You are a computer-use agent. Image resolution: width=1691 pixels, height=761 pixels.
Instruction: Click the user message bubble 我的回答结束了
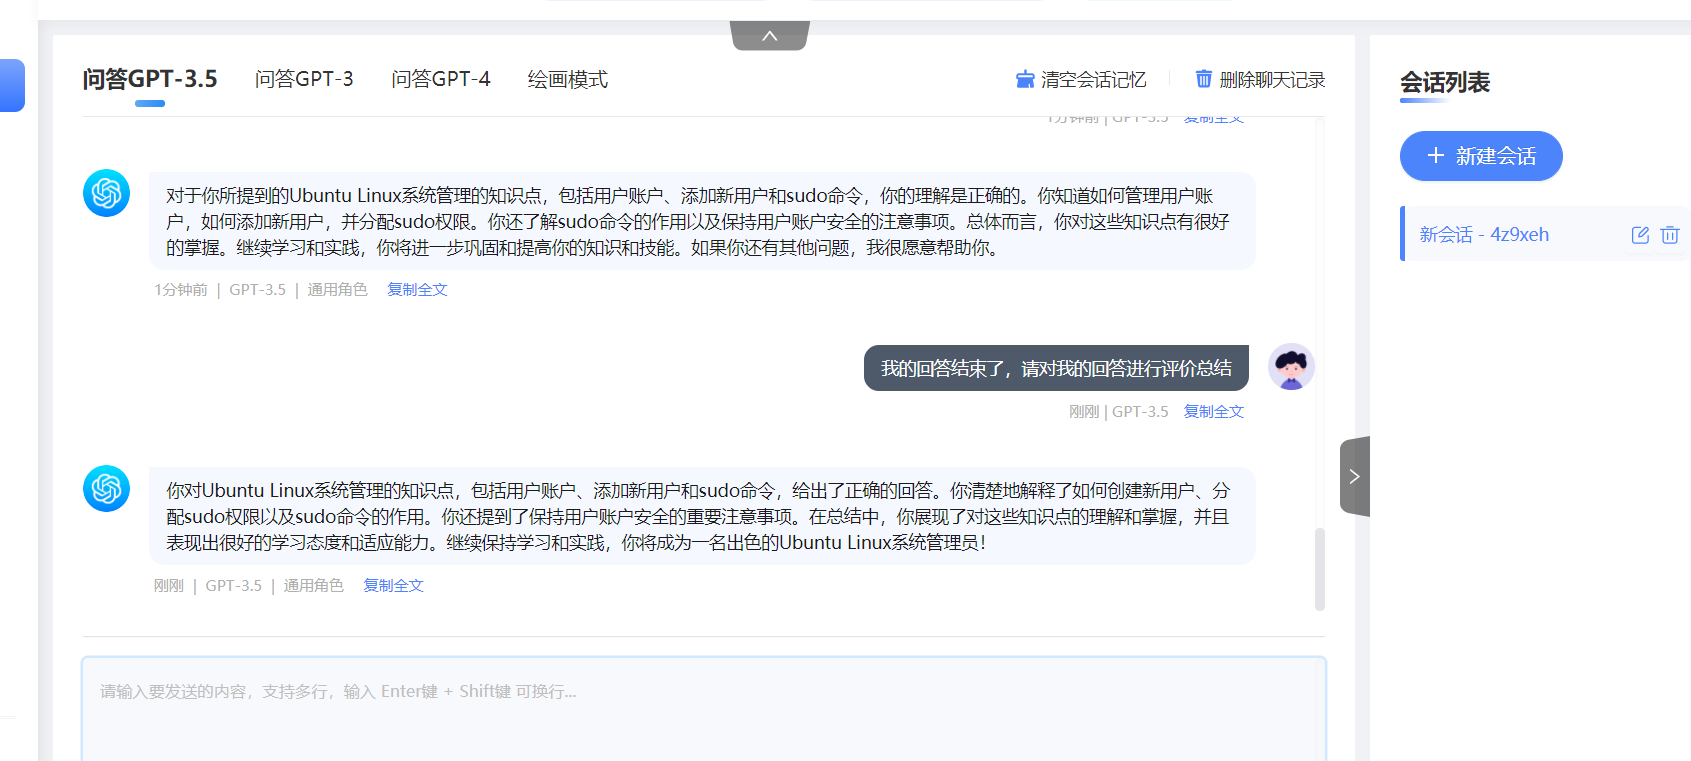[1056, 368]
